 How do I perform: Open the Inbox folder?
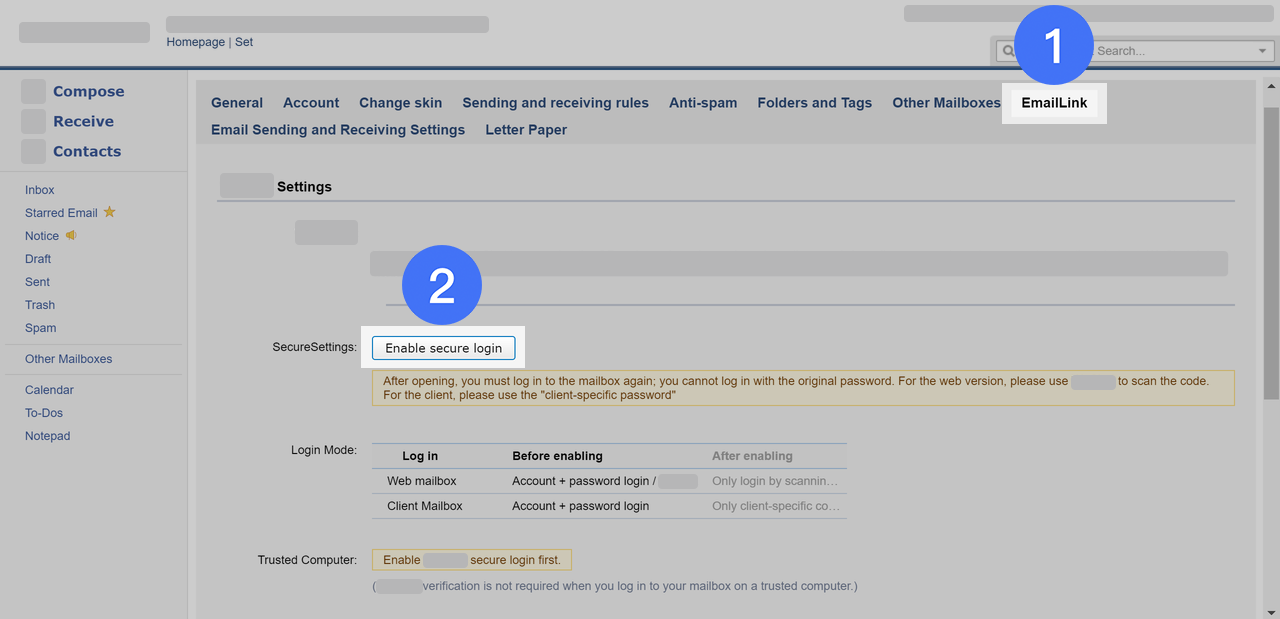pyautogui.click(x=39, y=189)
